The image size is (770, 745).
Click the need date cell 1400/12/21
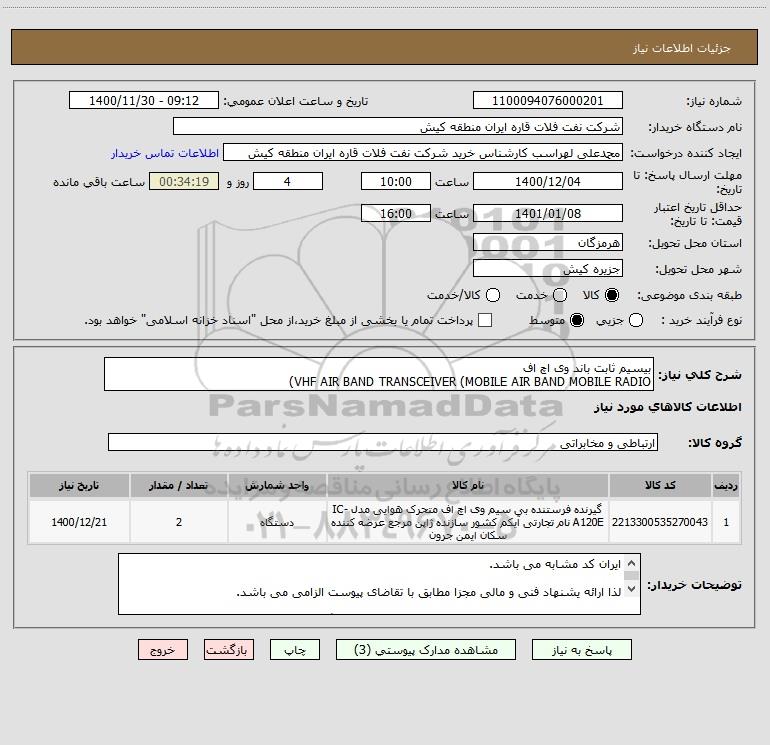79,522
